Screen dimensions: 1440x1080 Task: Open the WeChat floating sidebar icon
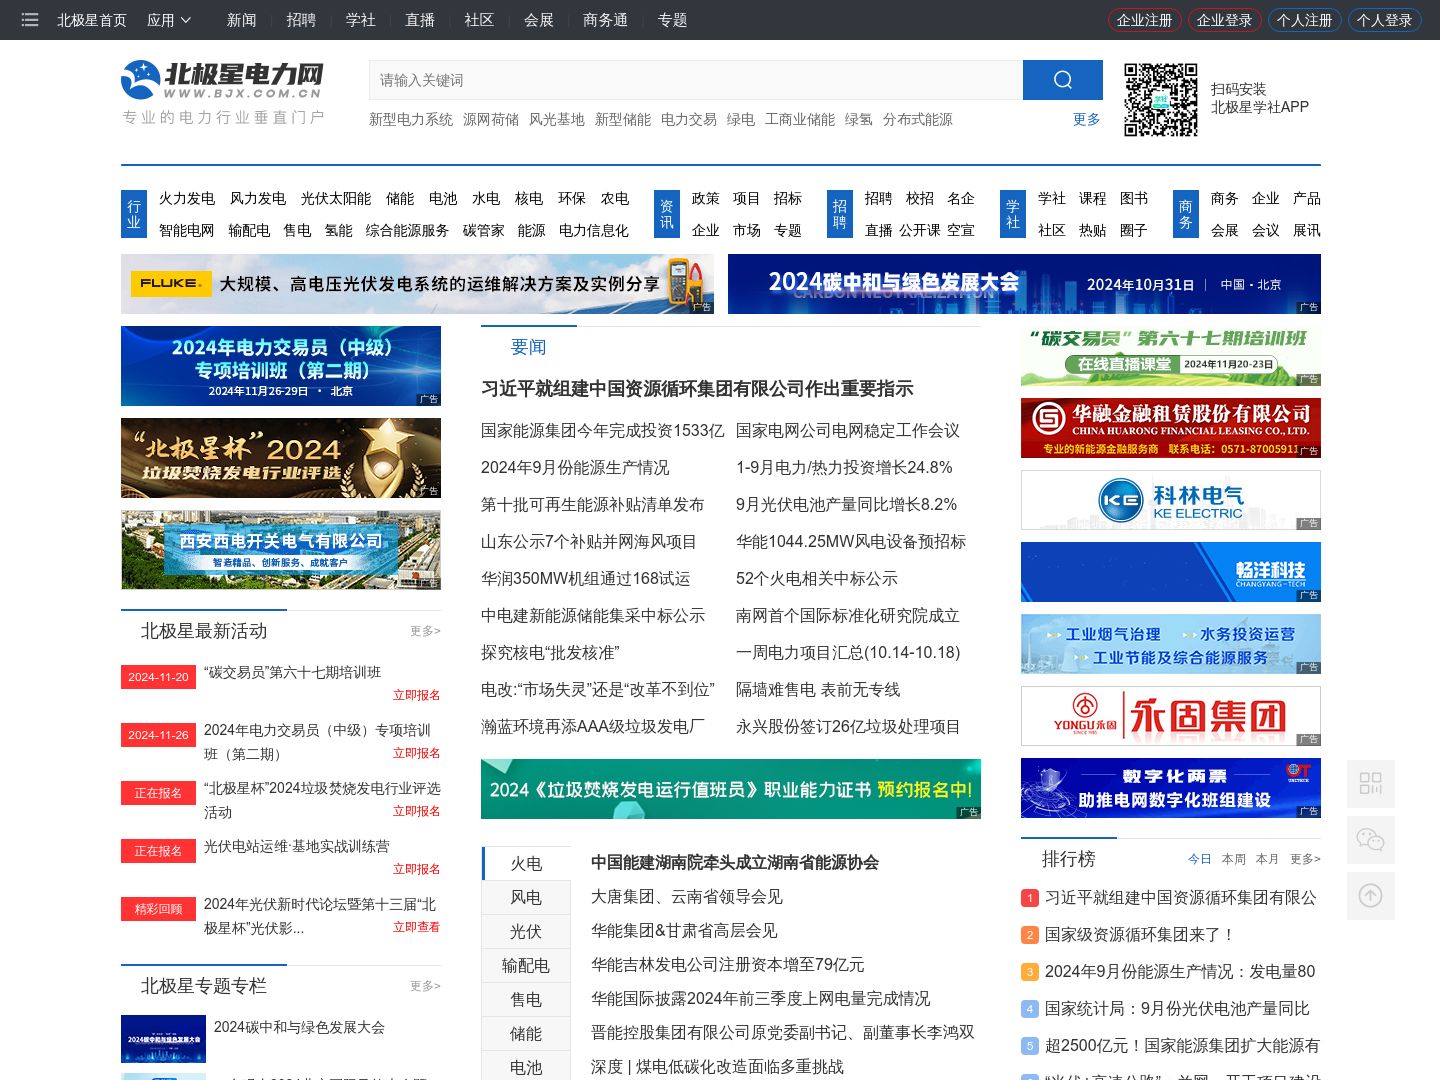click(x=1370, y=840)
